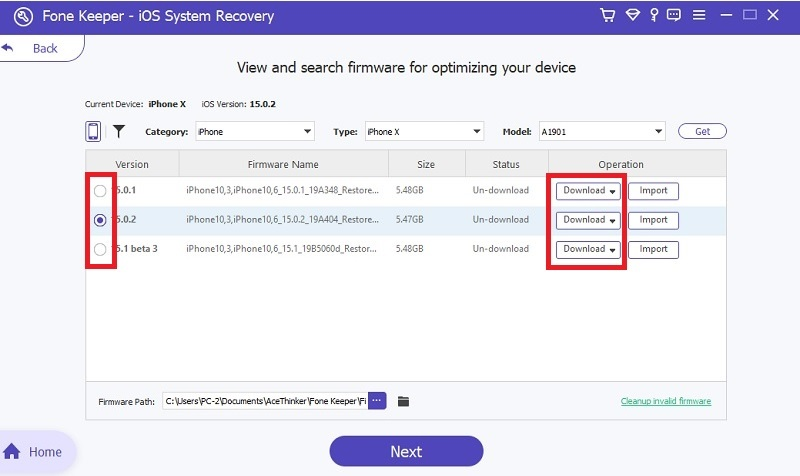Click Download dropdown for 15.0.1 firmware
This screenshot has height=476, width=800.
588,191
